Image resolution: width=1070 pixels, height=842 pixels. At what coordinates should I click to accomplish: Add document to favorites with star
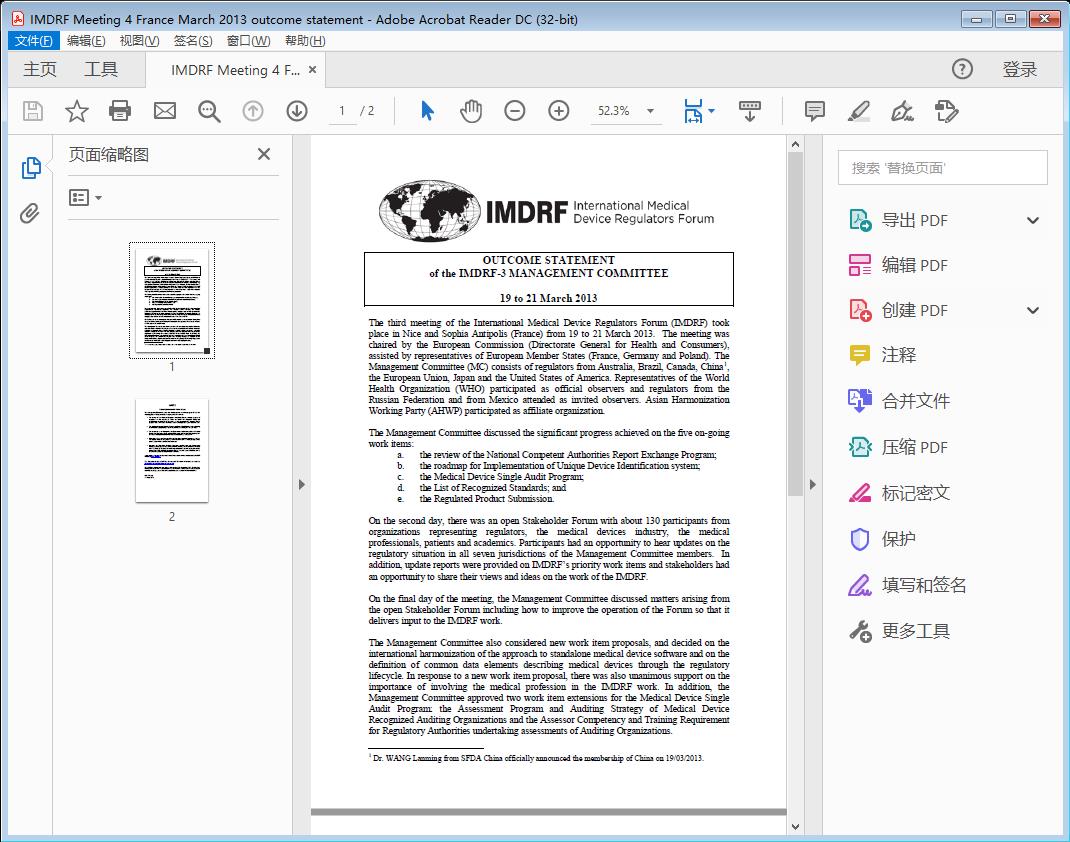point(76,111)
